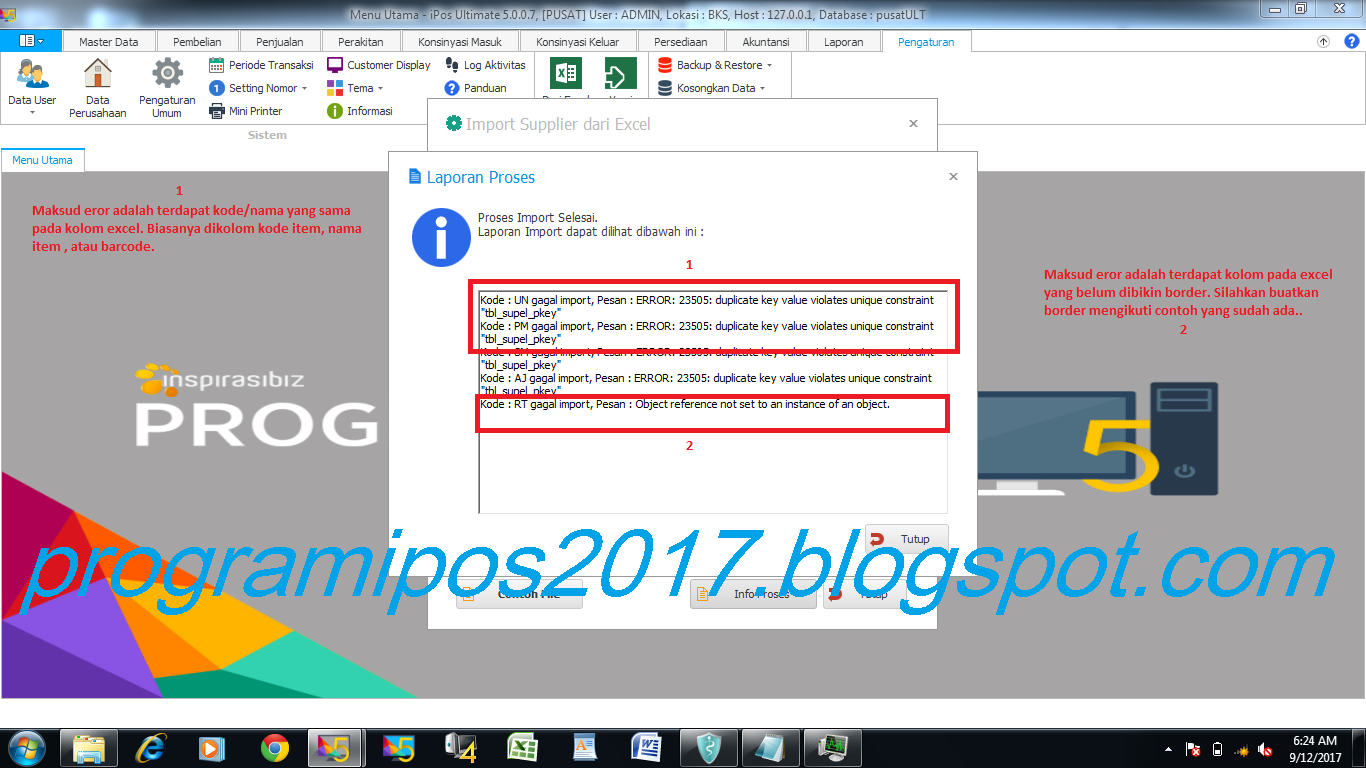Open iPos 4 taskbar icon

[x=461, y=748]
